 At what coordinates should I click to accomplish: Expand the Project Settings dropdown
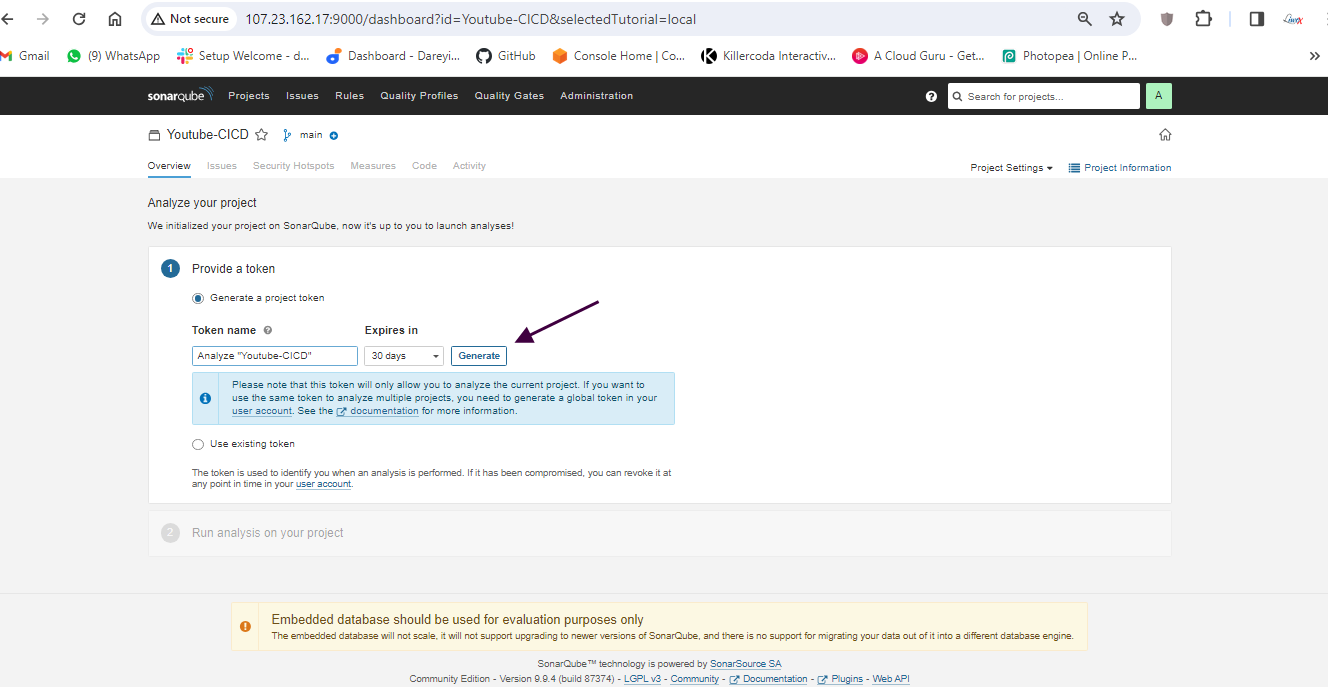coord(1011,168)
